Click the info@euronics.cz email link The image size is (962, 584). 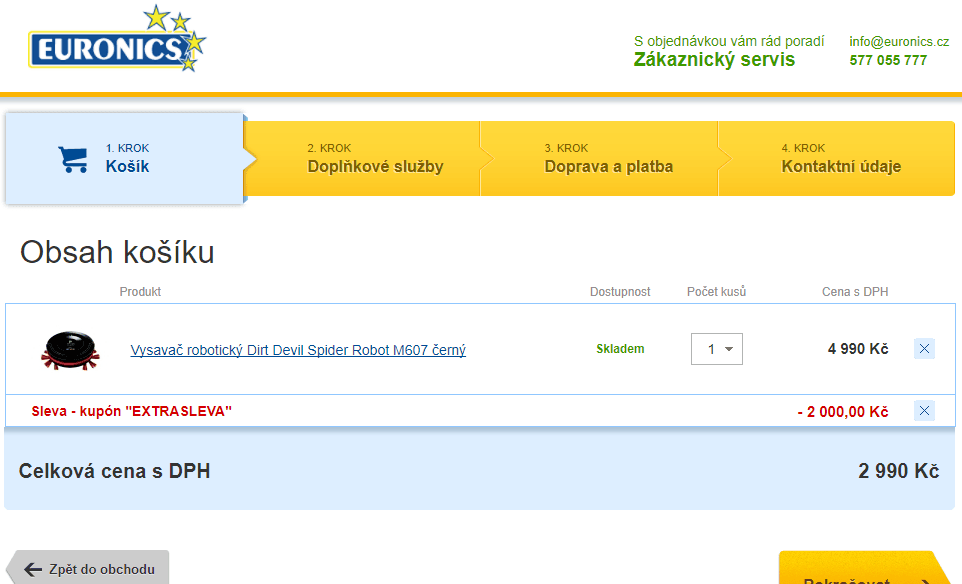coord(899,42)
